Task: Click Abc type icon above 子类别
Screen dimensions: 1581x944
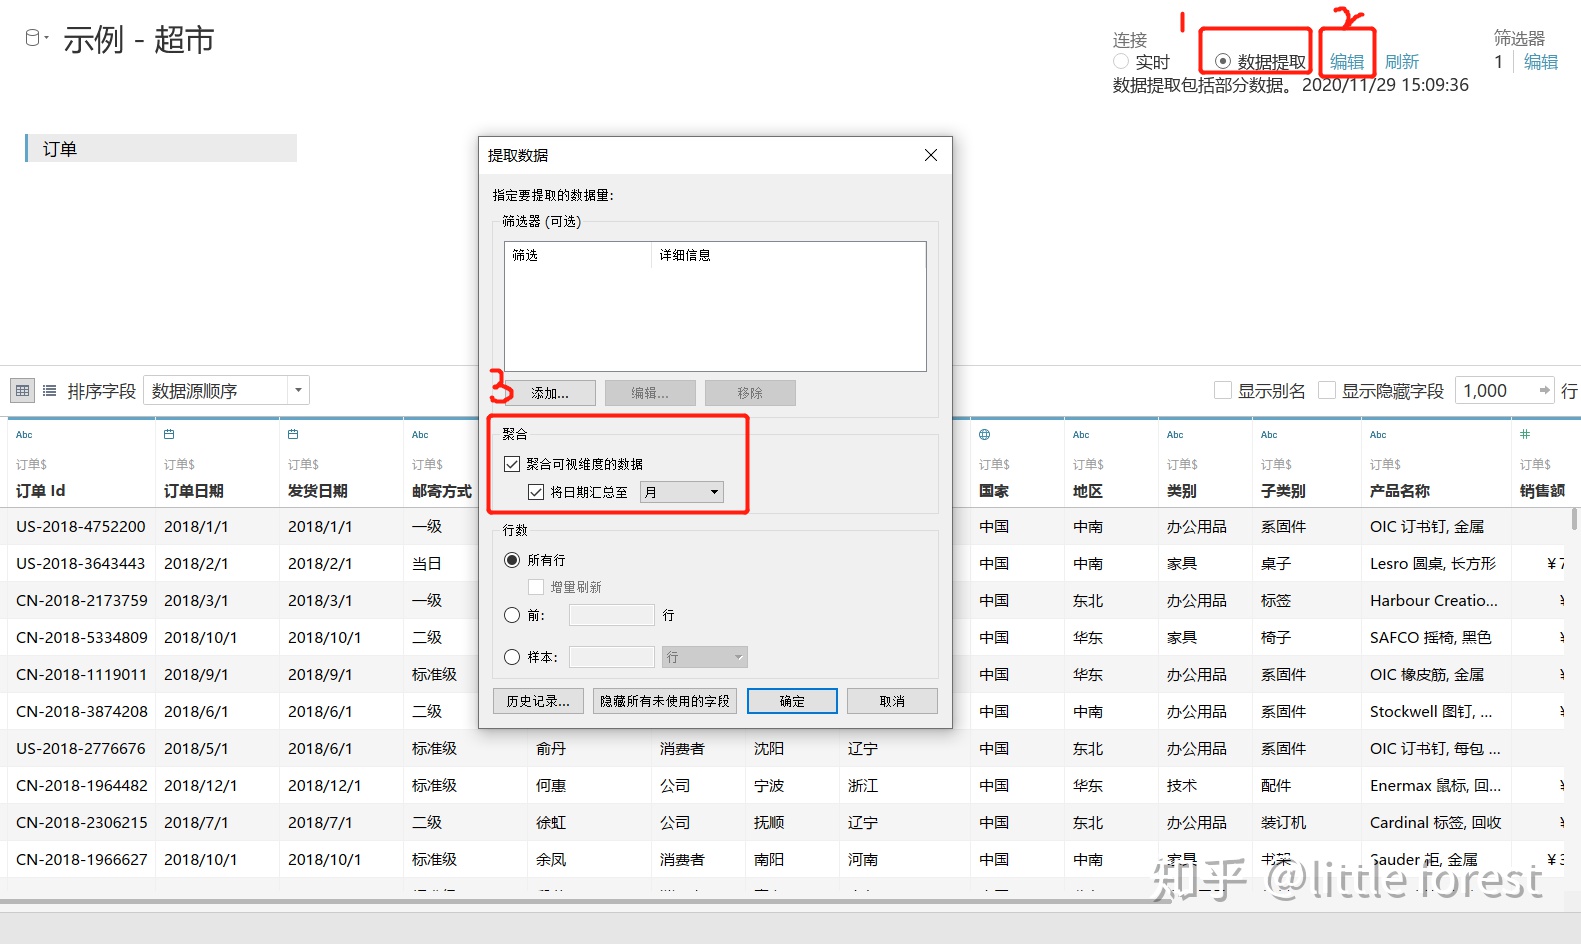Action: point(1269,435)
